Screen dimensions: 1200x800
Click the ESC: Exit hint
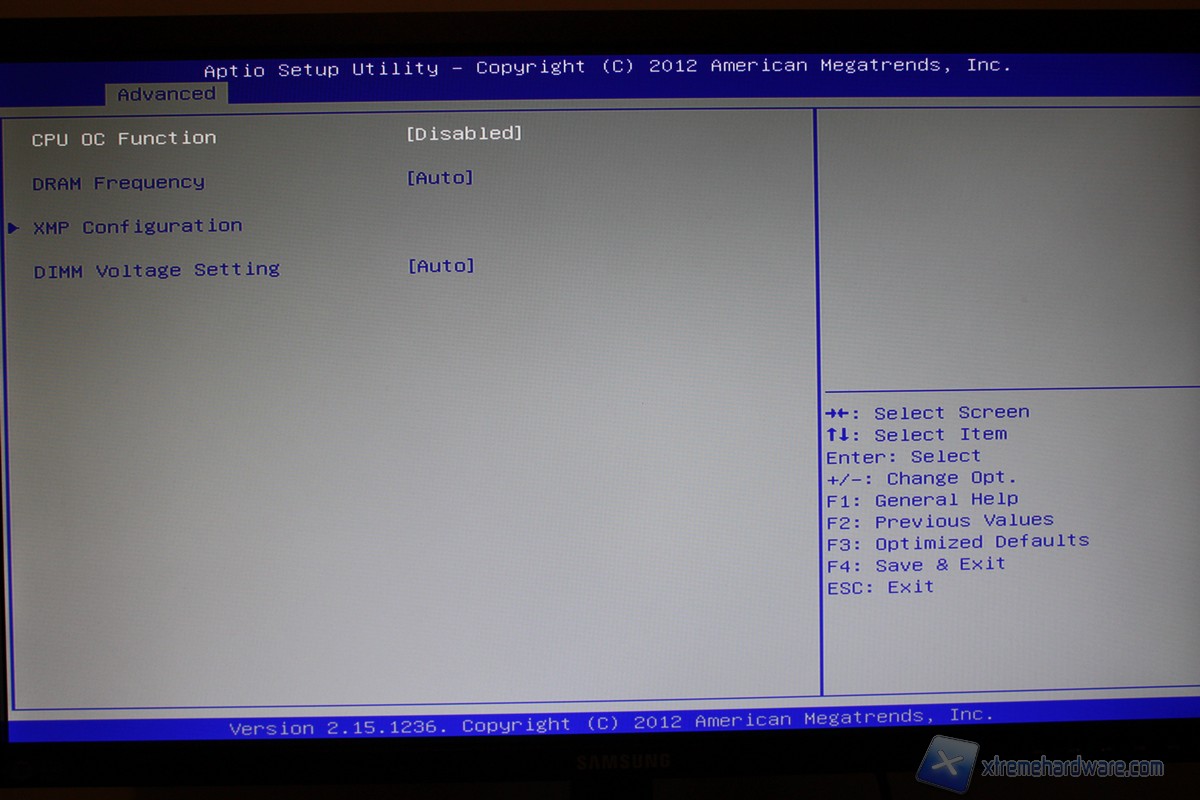point(880,587)
